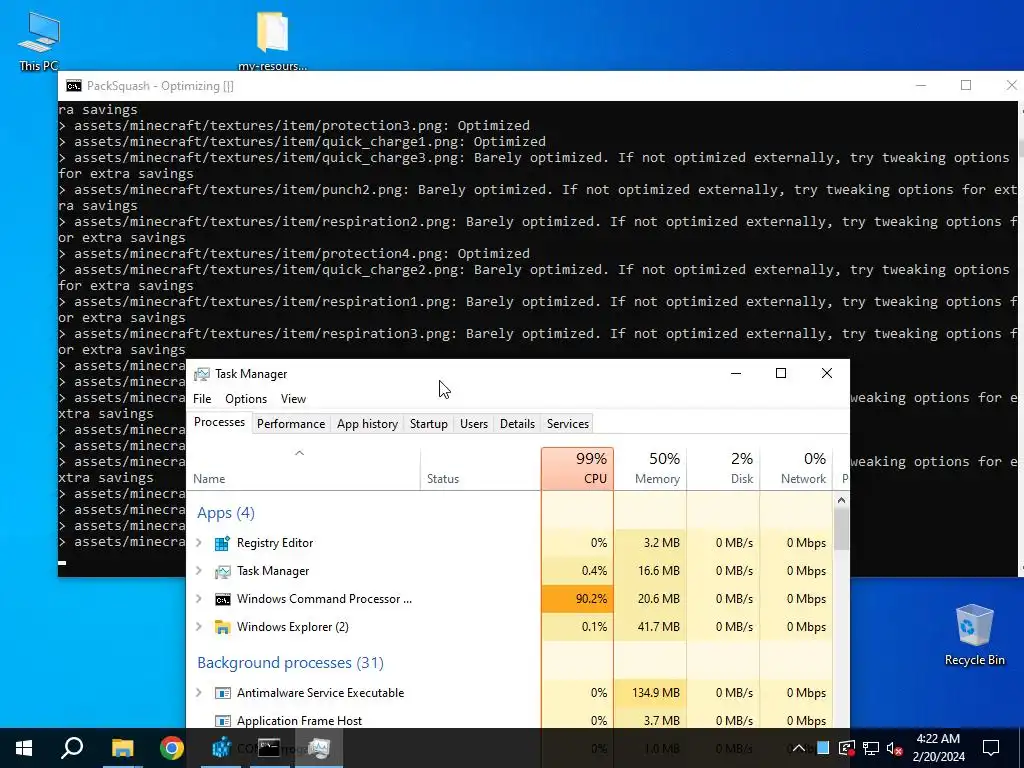Click the Task Manager title bar icon
The height and width of the screenshot is (768, 1024).
click(x=202, y=374)
